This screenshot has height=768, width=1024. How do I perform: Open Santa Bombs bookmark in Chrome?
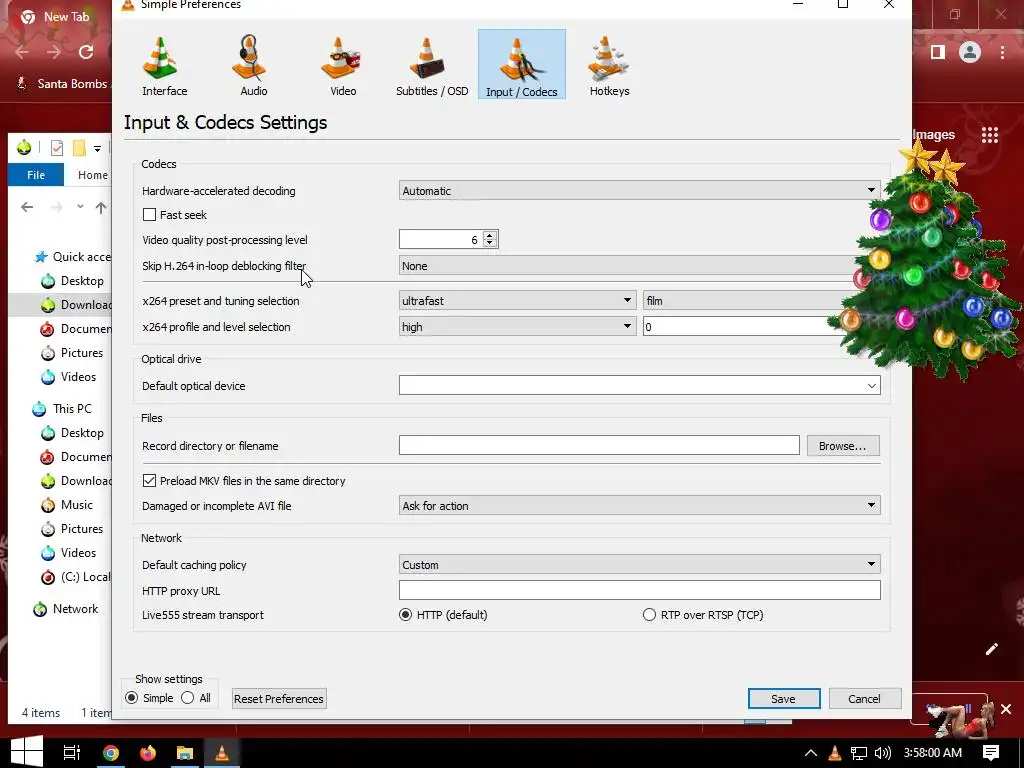click(x=64, y=84)
